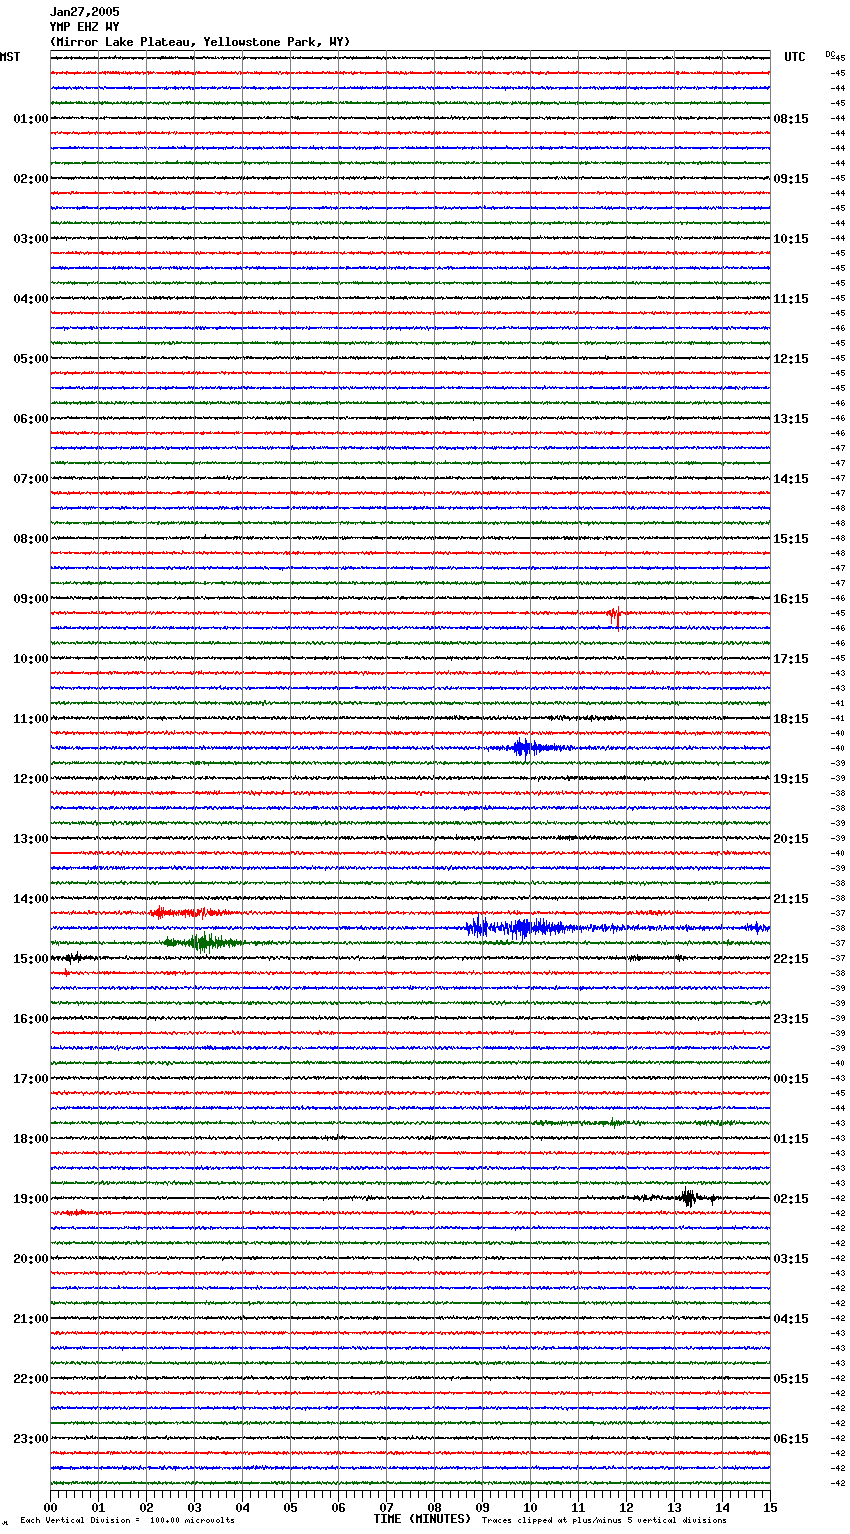Select the 07:00 MST time label

(31, 479)
